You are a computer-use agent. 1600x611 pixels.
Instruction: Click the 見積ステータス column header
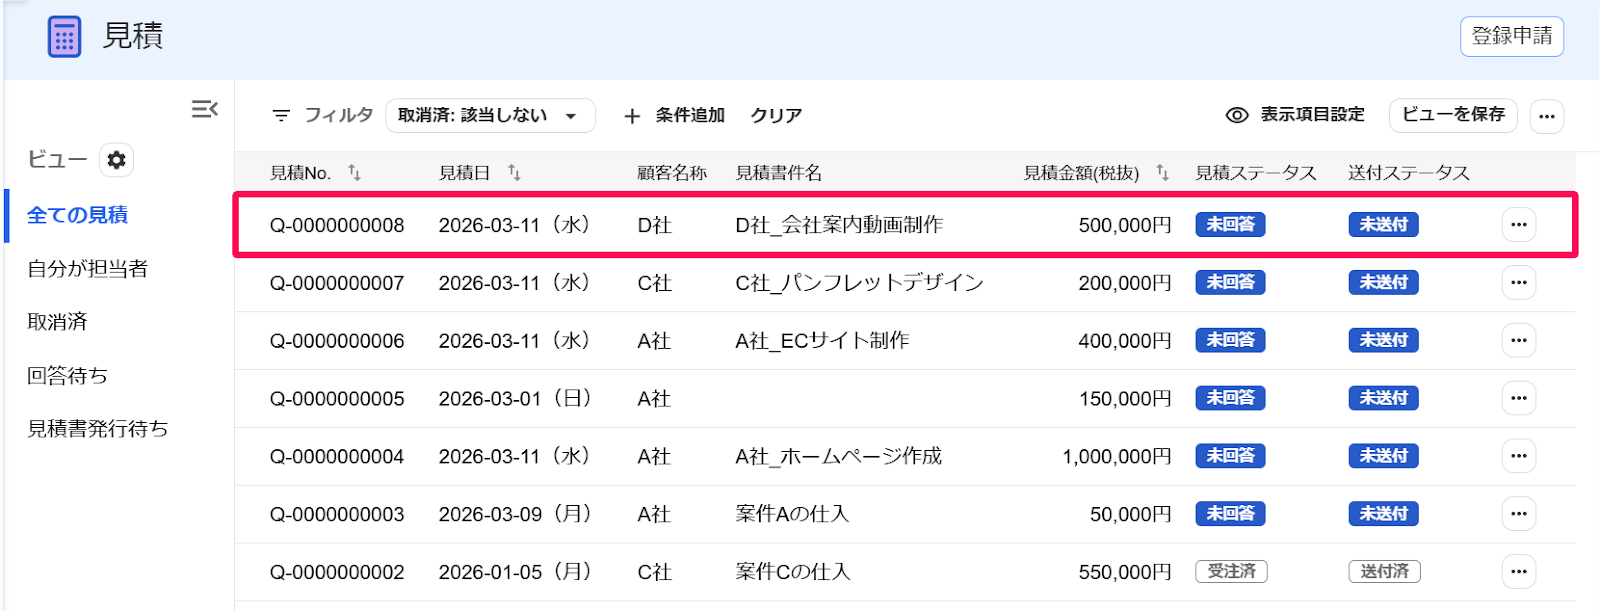point(1256,173)
